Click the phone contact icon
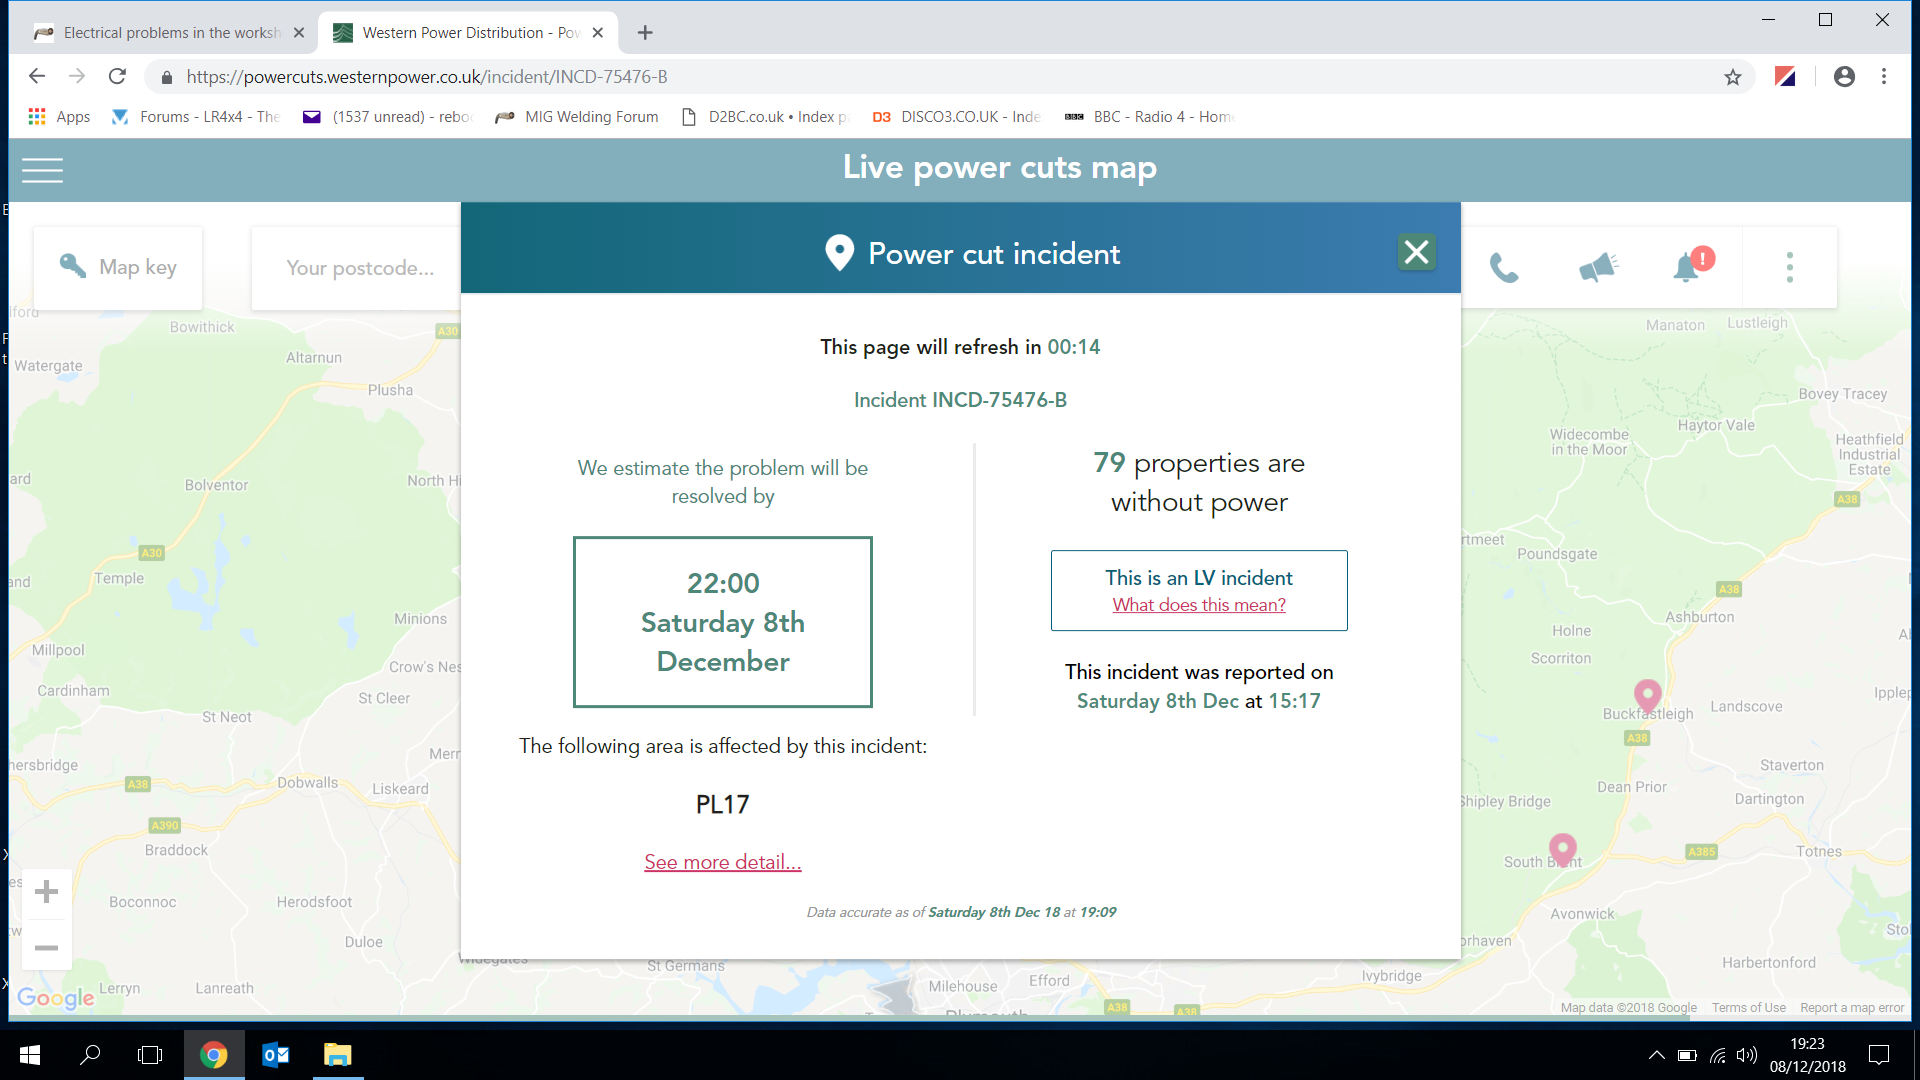 [1503, 268]
